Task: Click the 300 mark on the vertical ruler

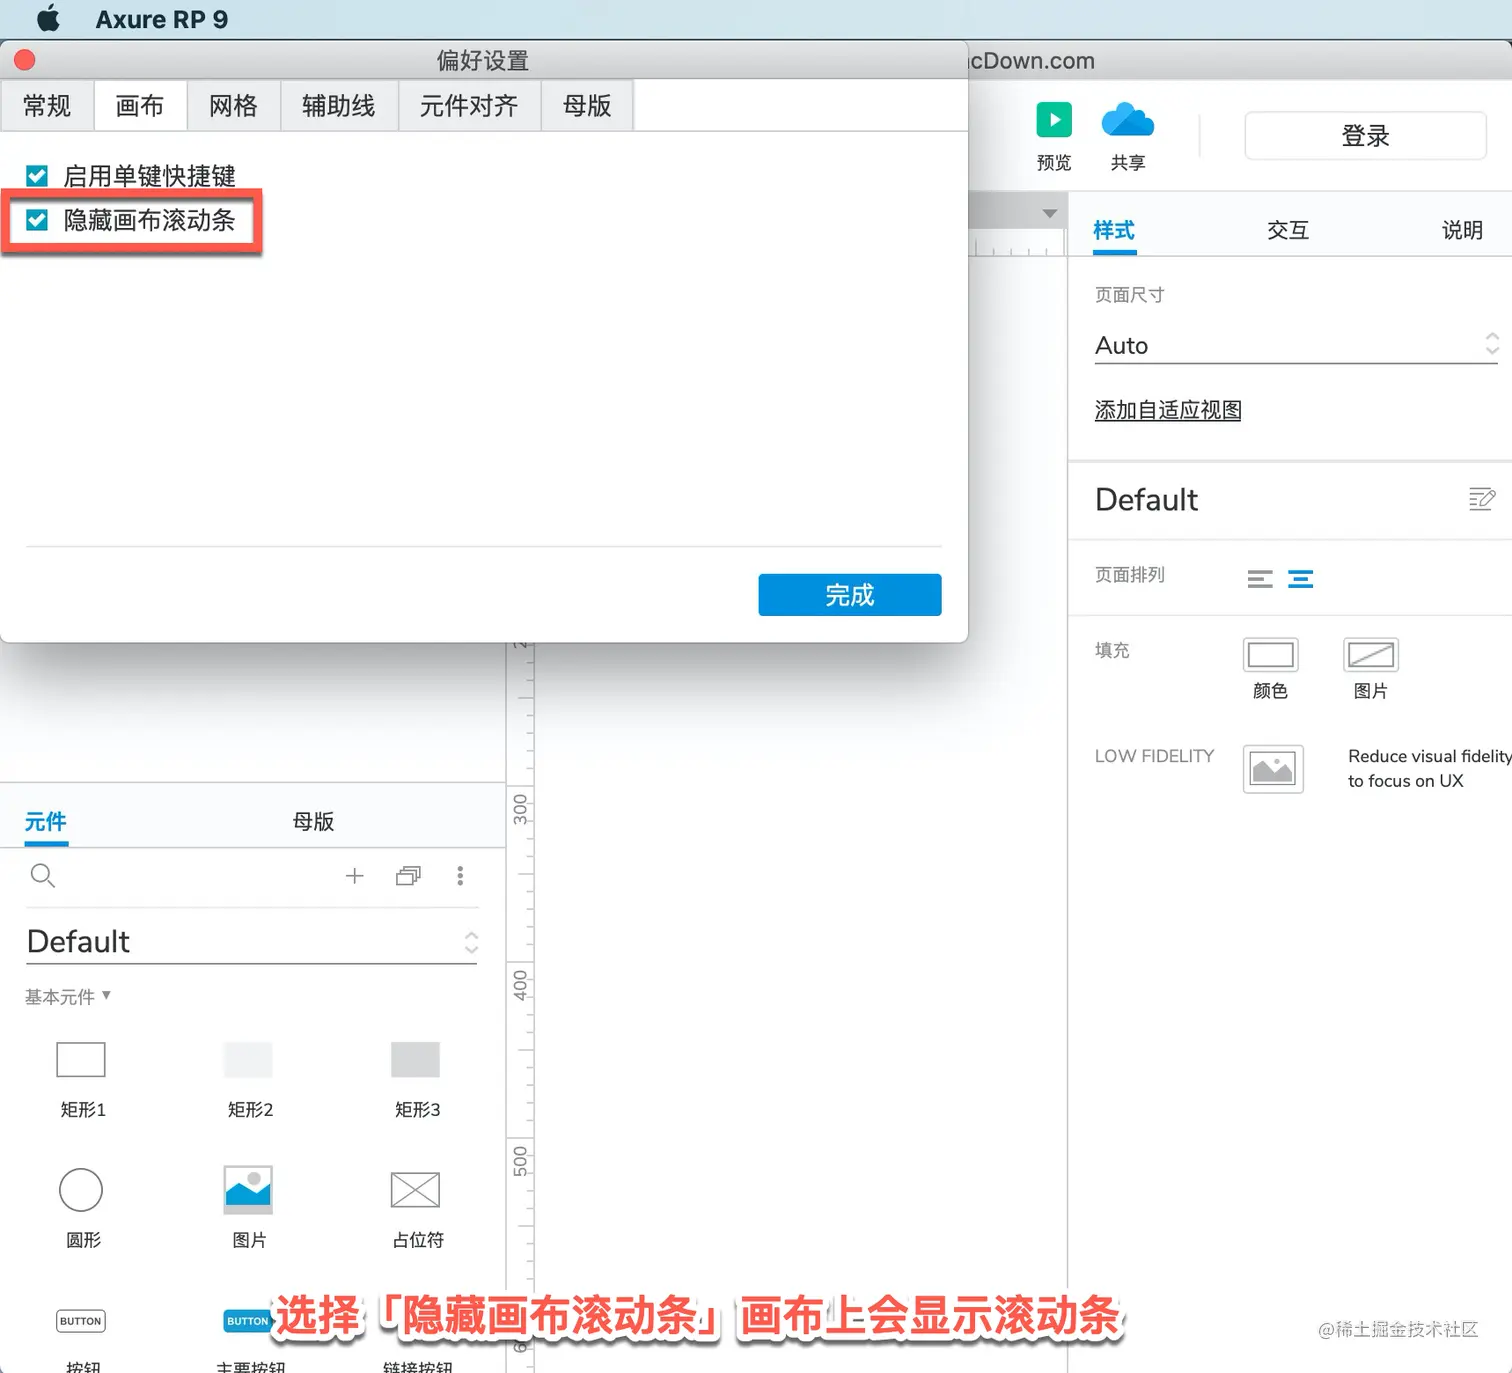Action: (x=520, y=808)
